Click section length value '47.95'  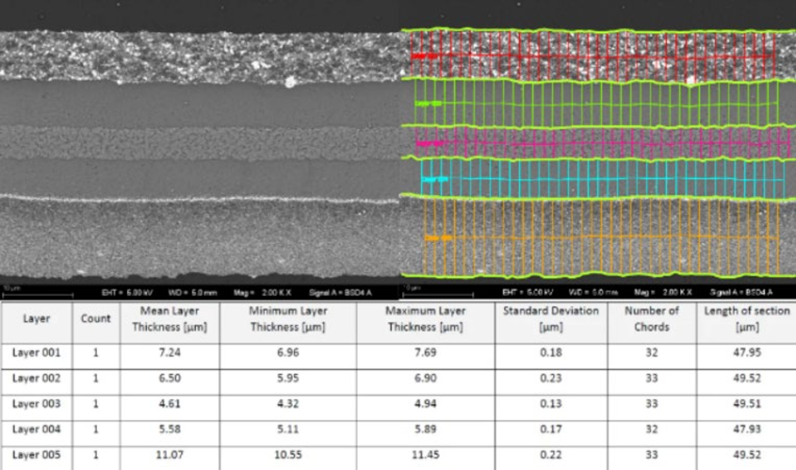747,352
